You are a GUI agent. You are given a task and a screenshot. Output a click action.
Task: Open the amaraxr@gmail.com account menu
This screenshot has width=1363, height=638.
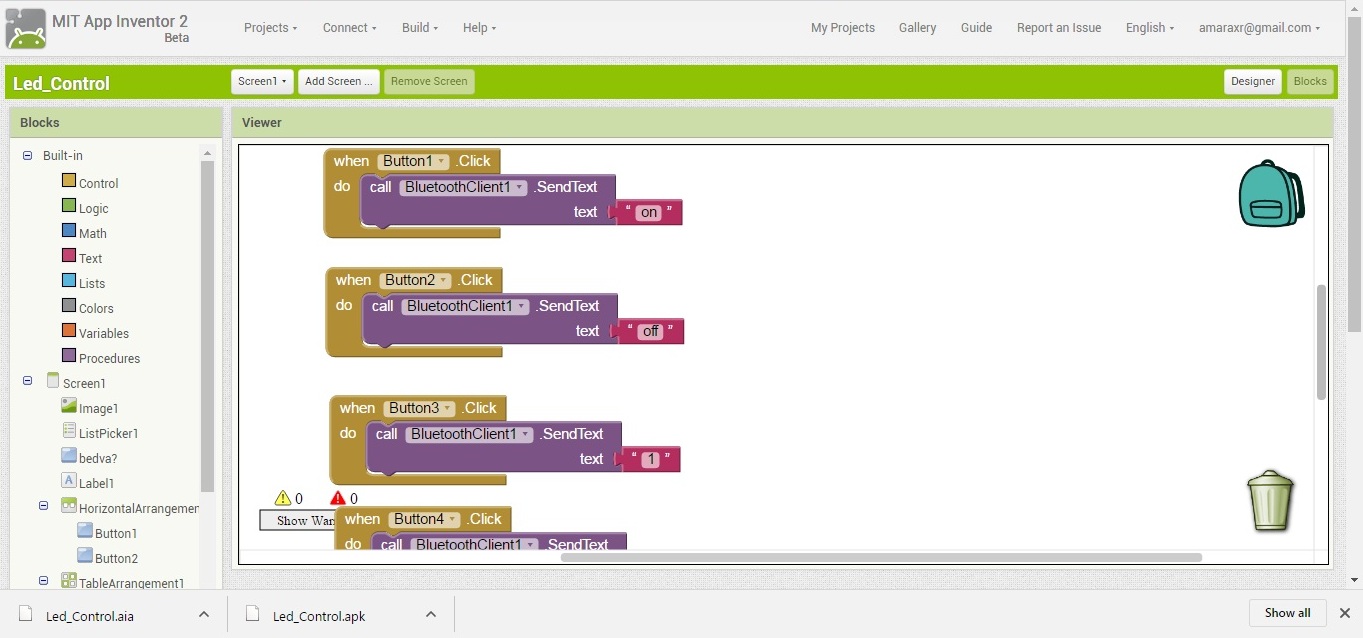(1259, 28)
